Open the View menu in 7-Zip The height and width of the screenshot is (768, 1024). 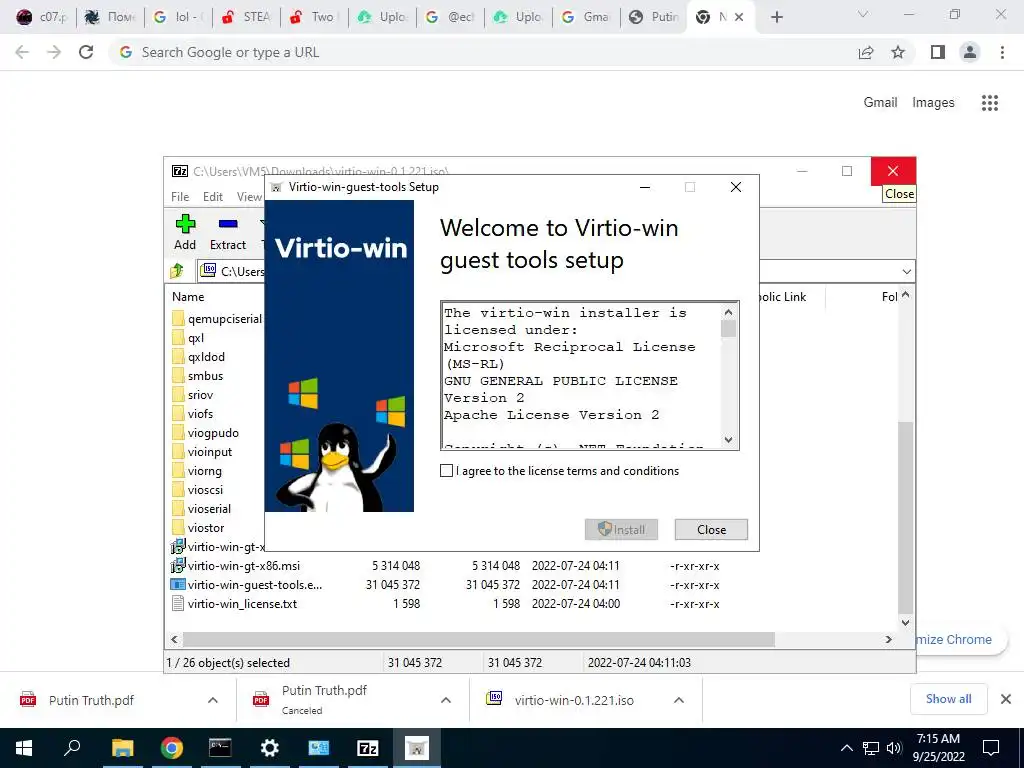pyautogui.click(x=249, y=197)
